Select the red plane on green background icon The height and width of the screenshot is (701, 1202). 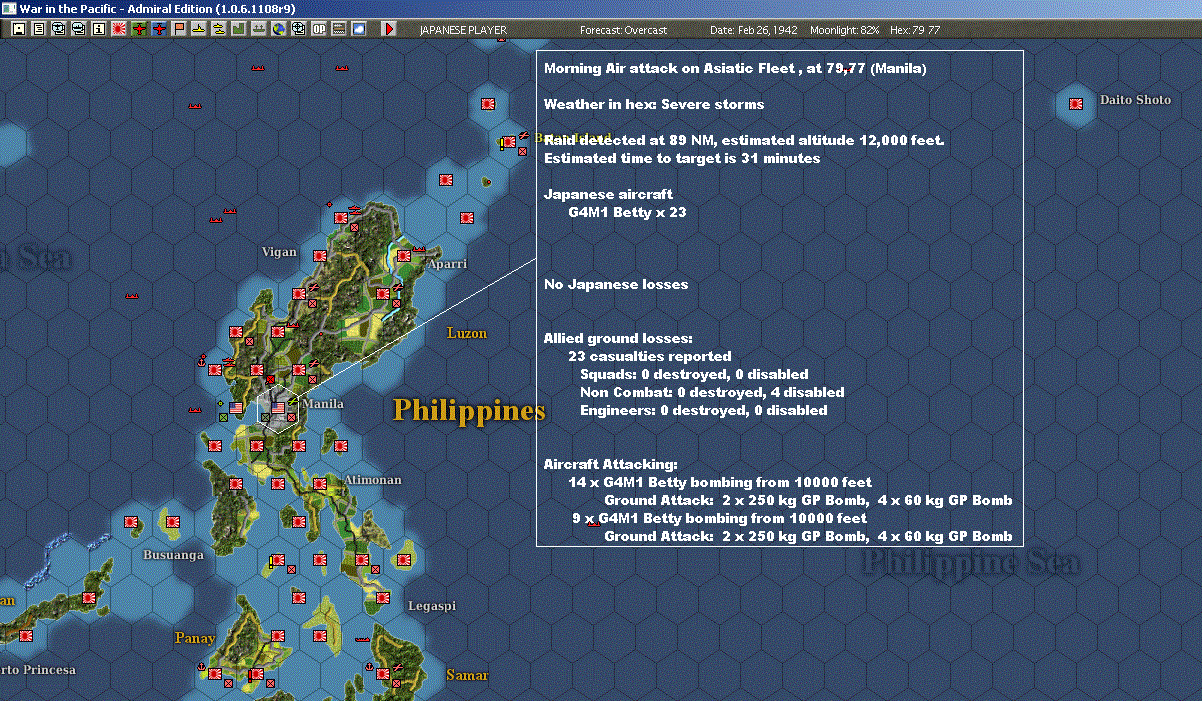[x=139, y=29]
